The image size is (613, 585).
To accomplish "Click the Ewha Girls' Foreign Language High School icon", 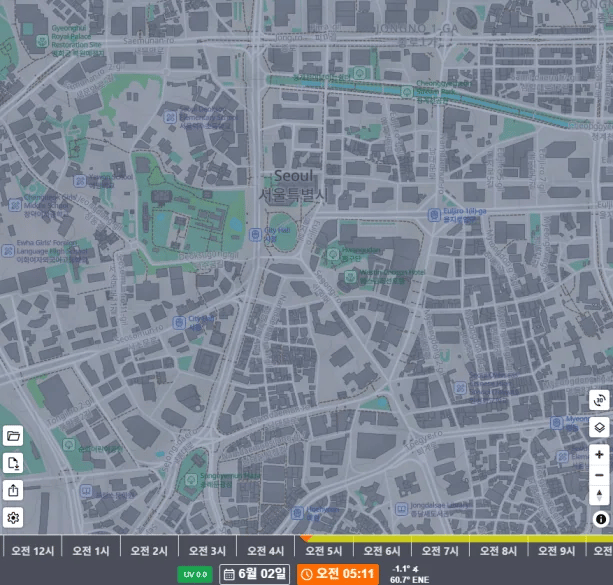I will point(8,251).
